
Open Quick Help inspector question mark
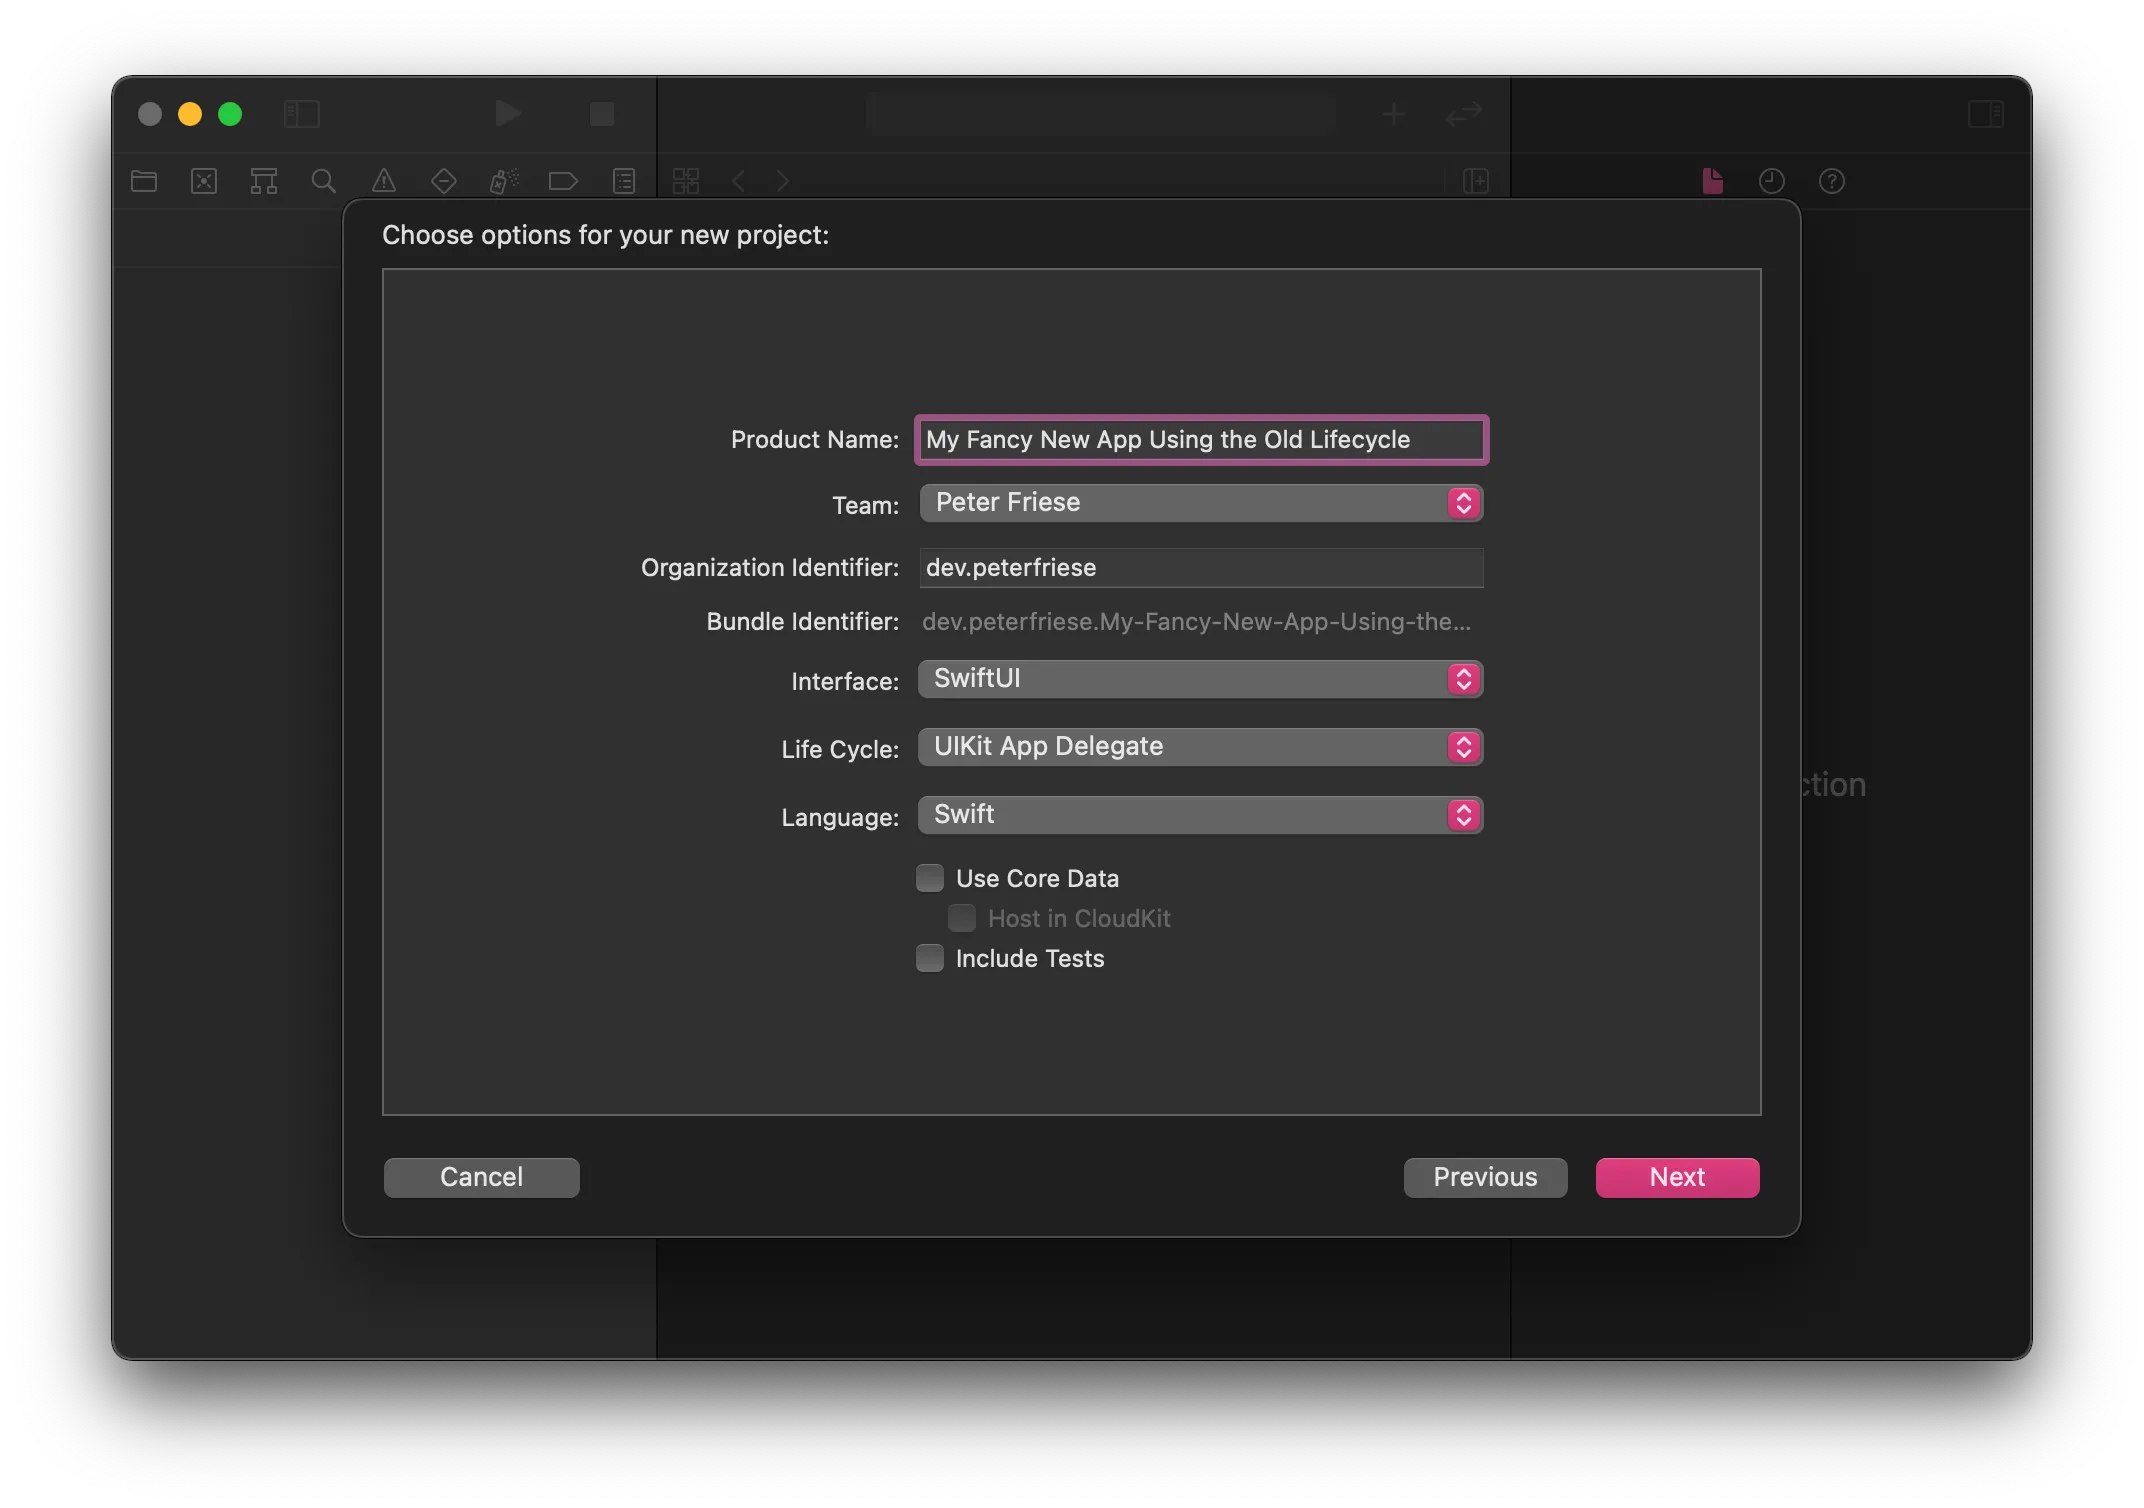click(1831, 181)
